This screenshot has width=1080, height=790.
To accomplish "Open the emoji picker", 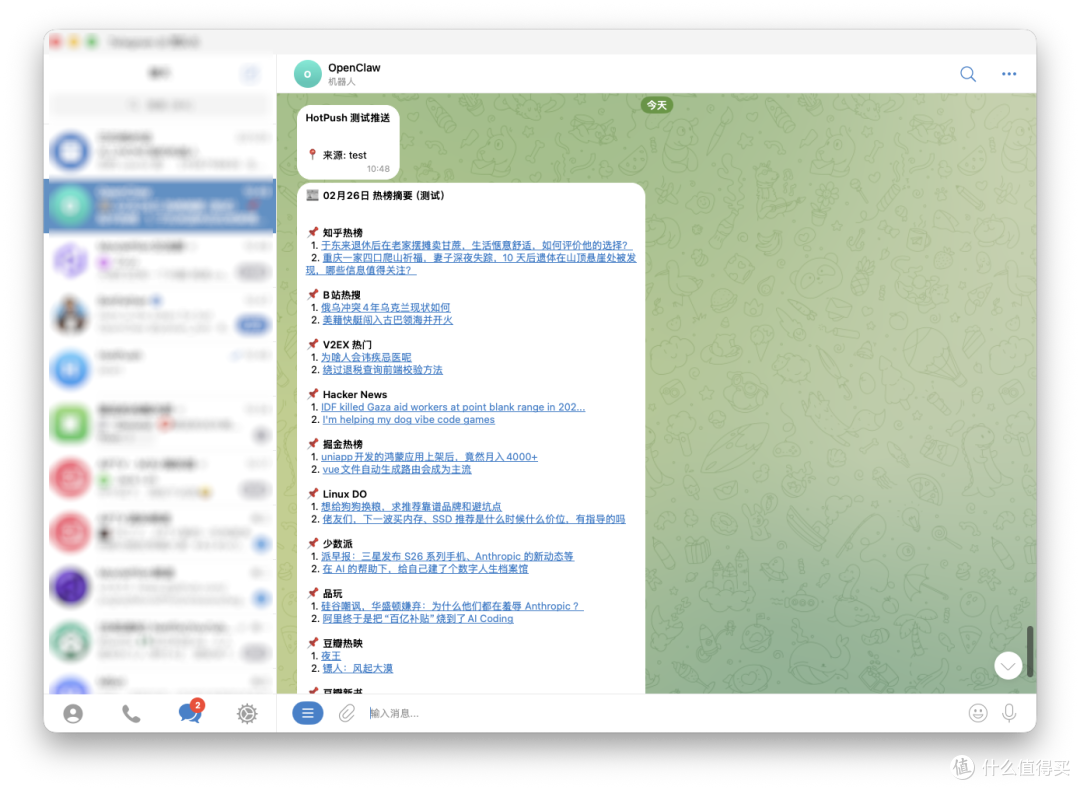I will click(x=977, y=713).
